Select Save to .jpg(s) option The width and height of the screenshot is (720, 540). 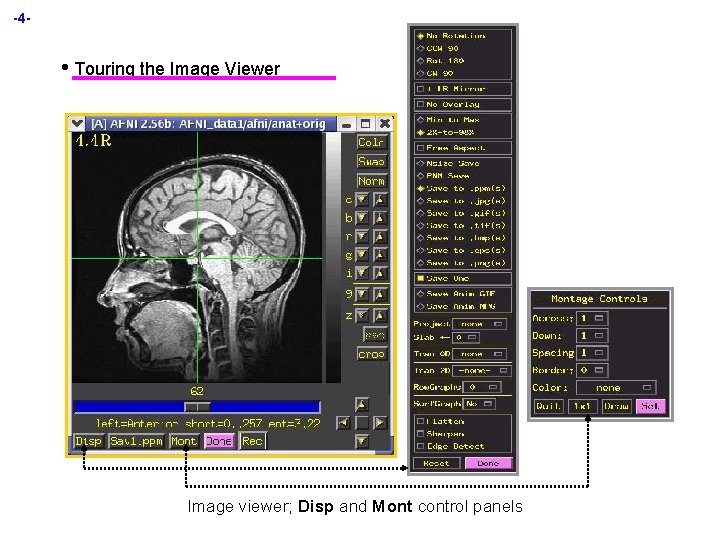point(461,201)
